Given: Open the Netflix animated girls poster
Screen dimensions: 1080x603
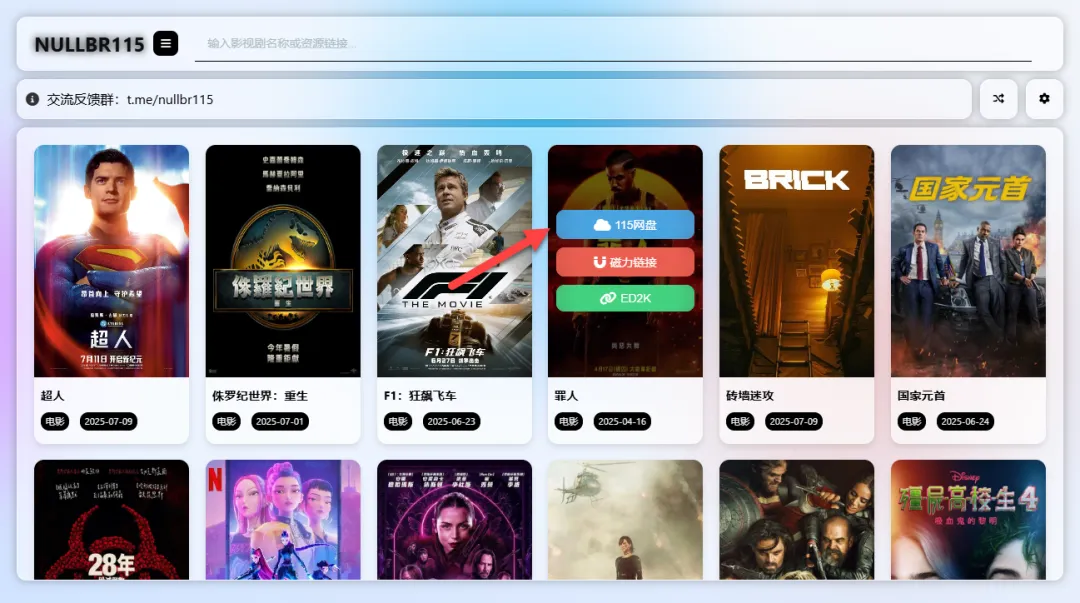Looking at the screenshot, I should point(283,520).
